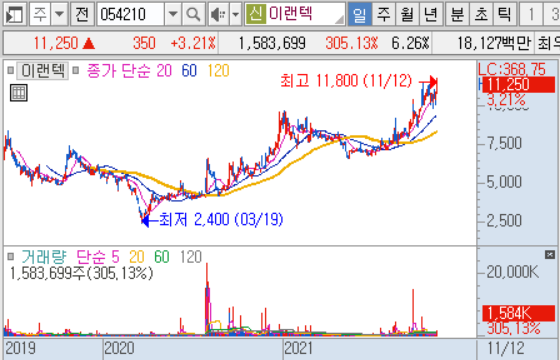Click the red 11,250 price axis tag

pos(519,85)
